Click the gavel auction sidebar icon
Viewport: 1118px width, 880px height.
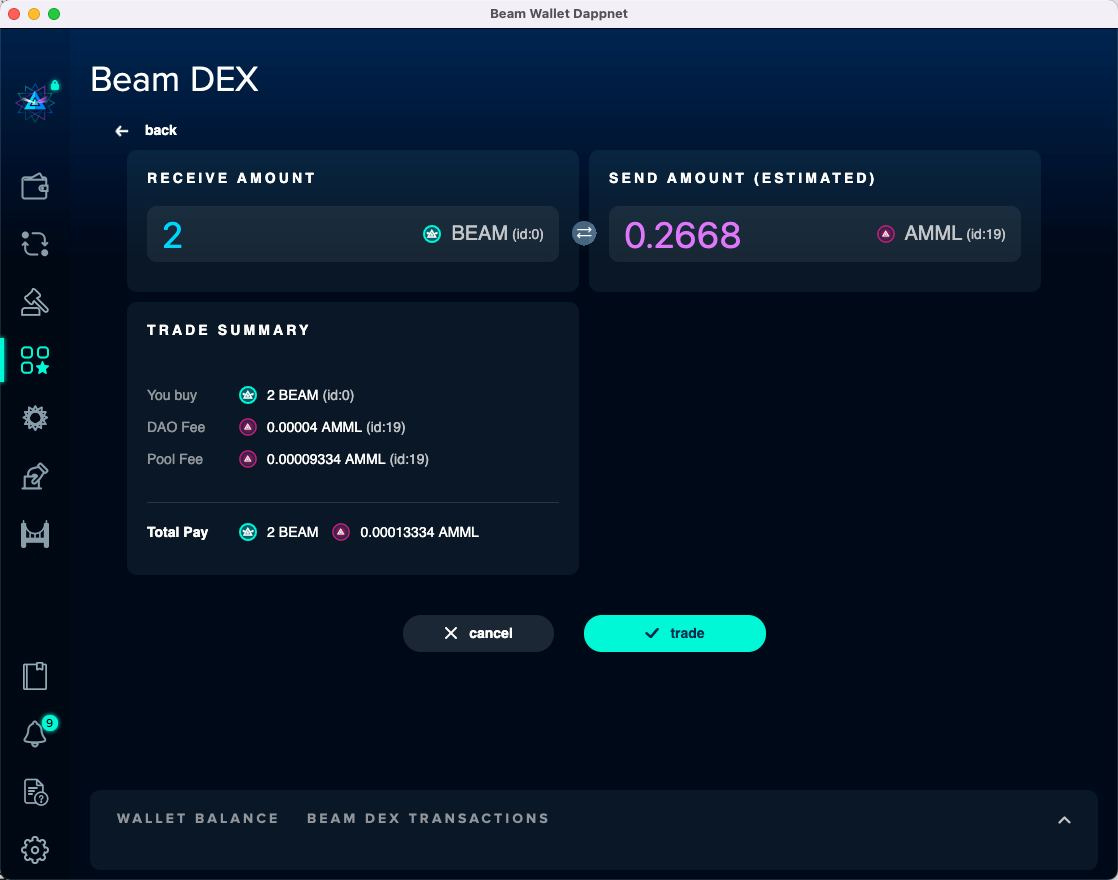(34, 302)
